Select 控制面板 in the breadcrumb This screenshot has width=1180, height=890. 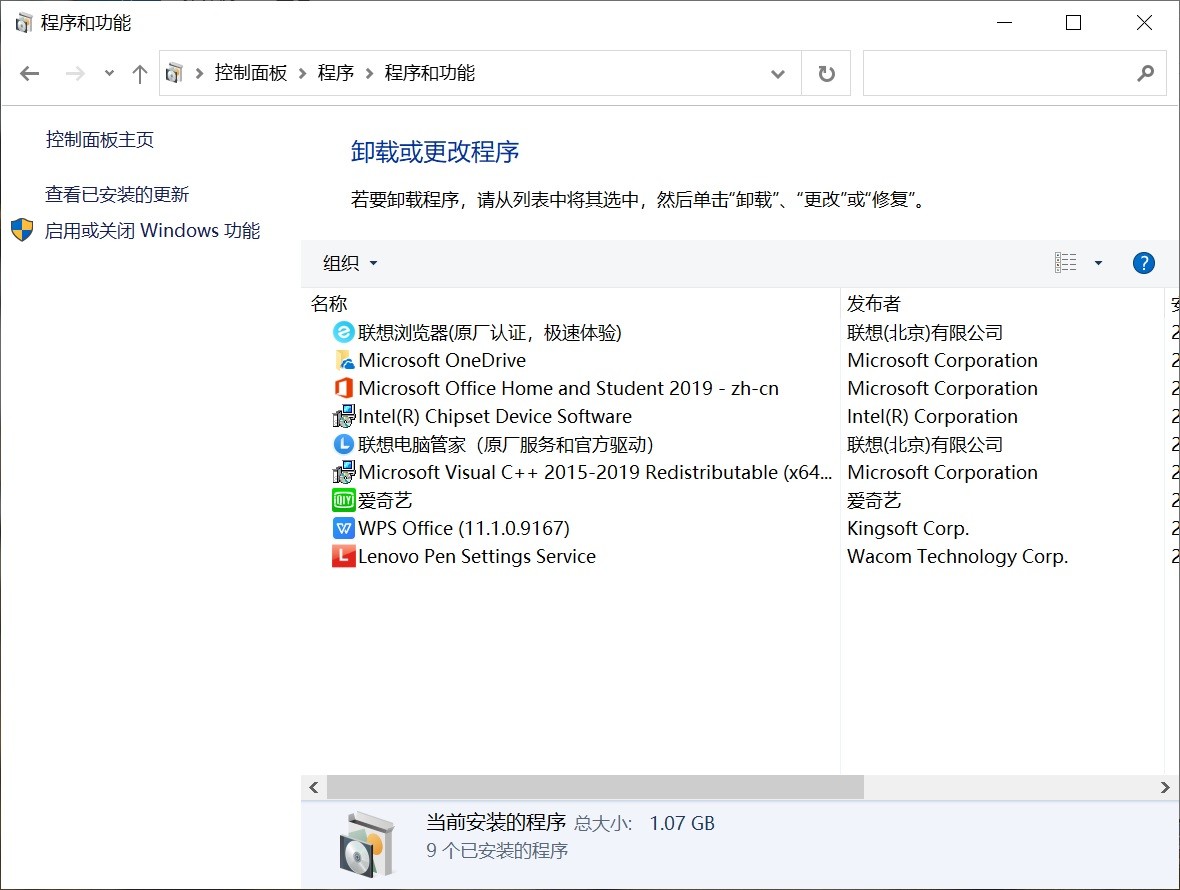[x=251, y=73]
